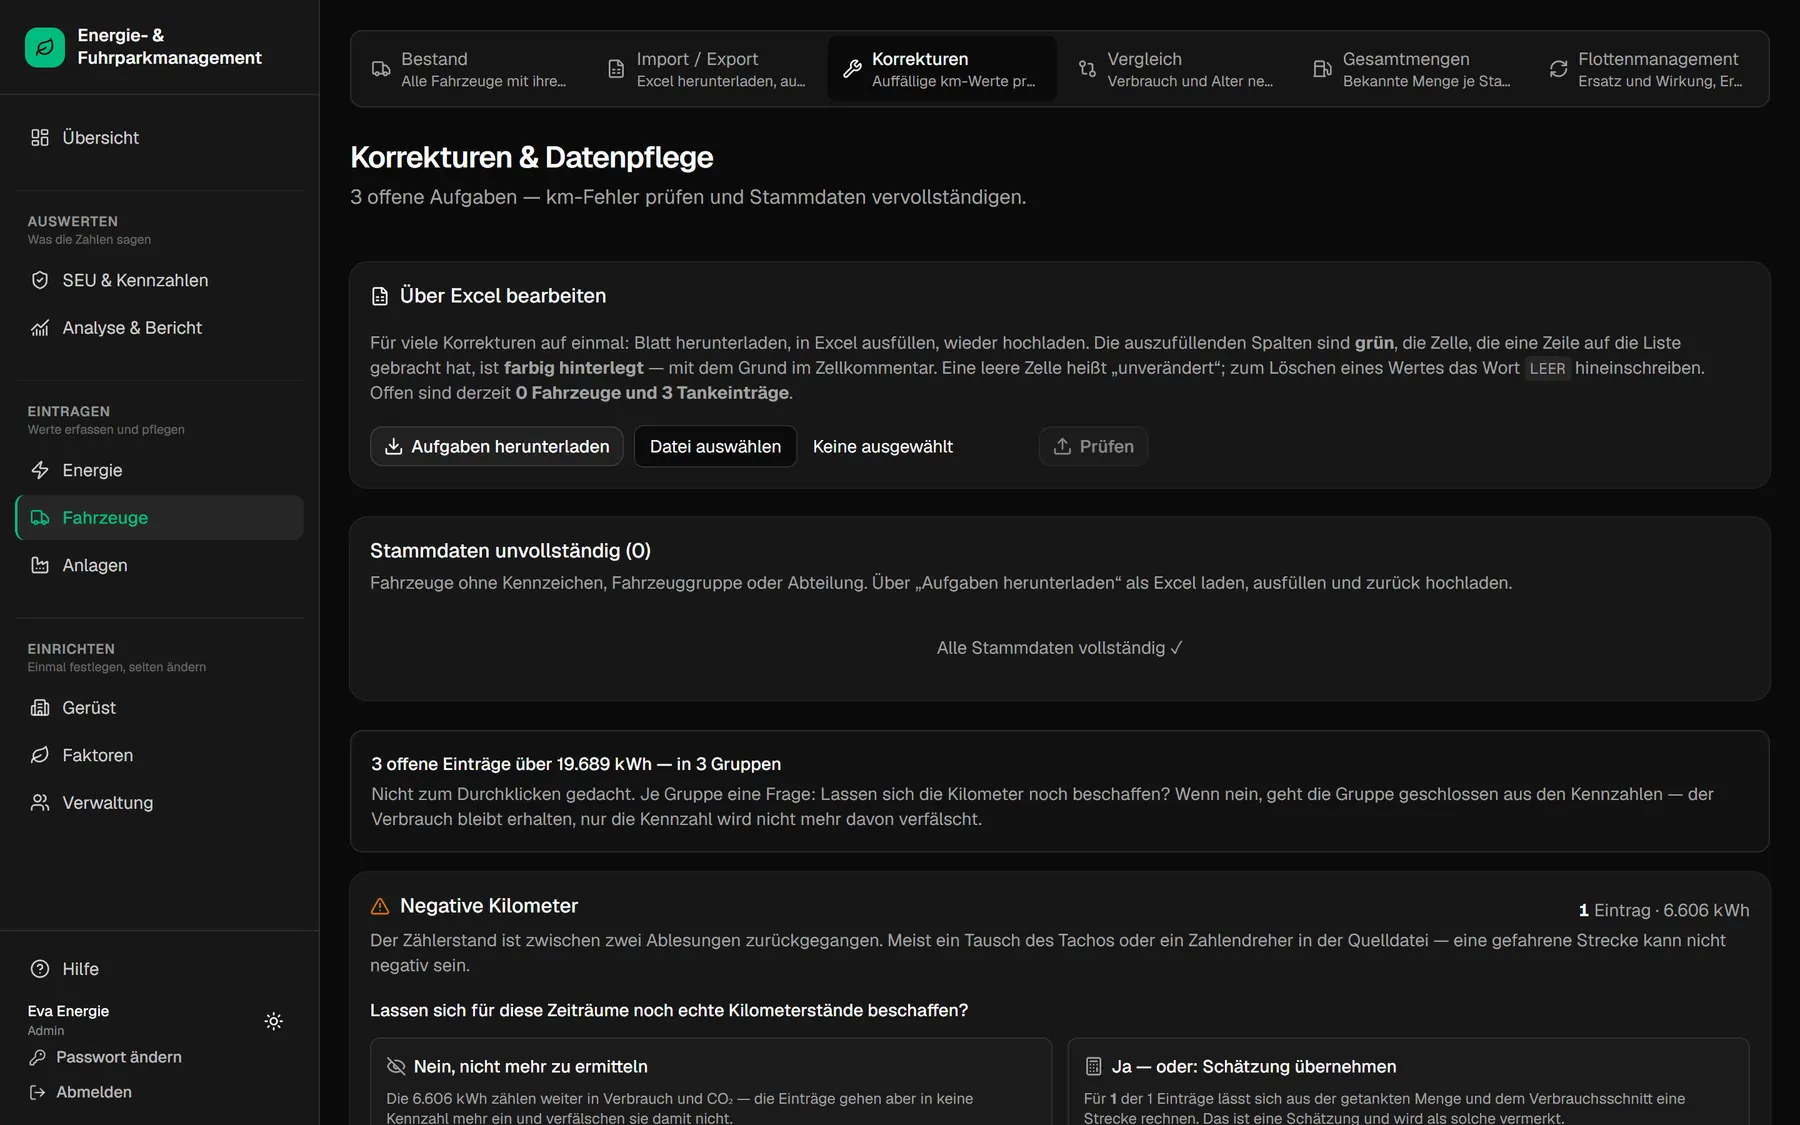The height and width of the screenshot is (1125, 1800).
Task: Switch to the Import / Export tab
Action: click(709, 69)
